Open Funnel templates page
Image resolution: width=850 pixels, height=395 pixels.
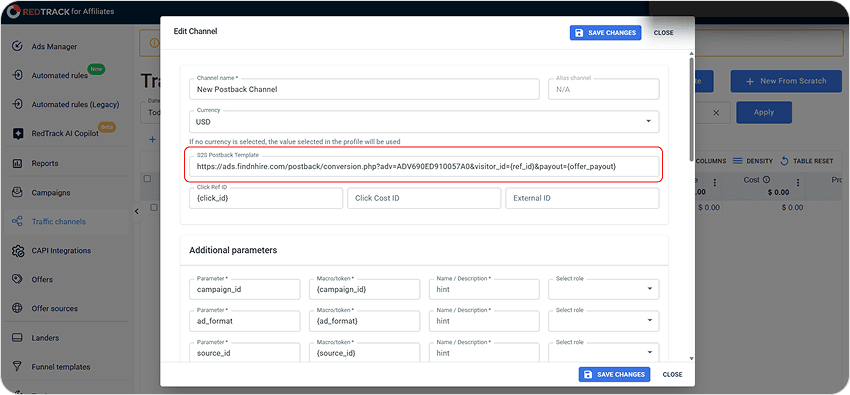click(61, 367)
